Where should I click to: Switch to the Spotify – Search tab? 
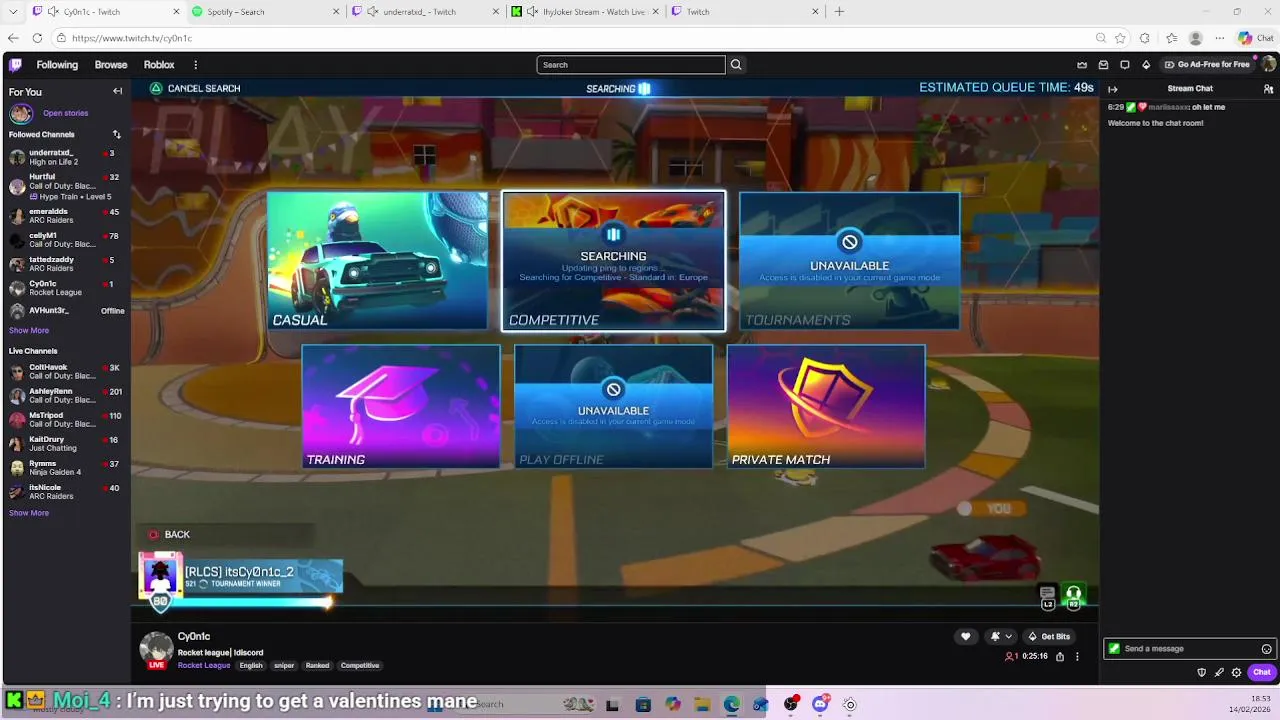[x=267, y=12]
